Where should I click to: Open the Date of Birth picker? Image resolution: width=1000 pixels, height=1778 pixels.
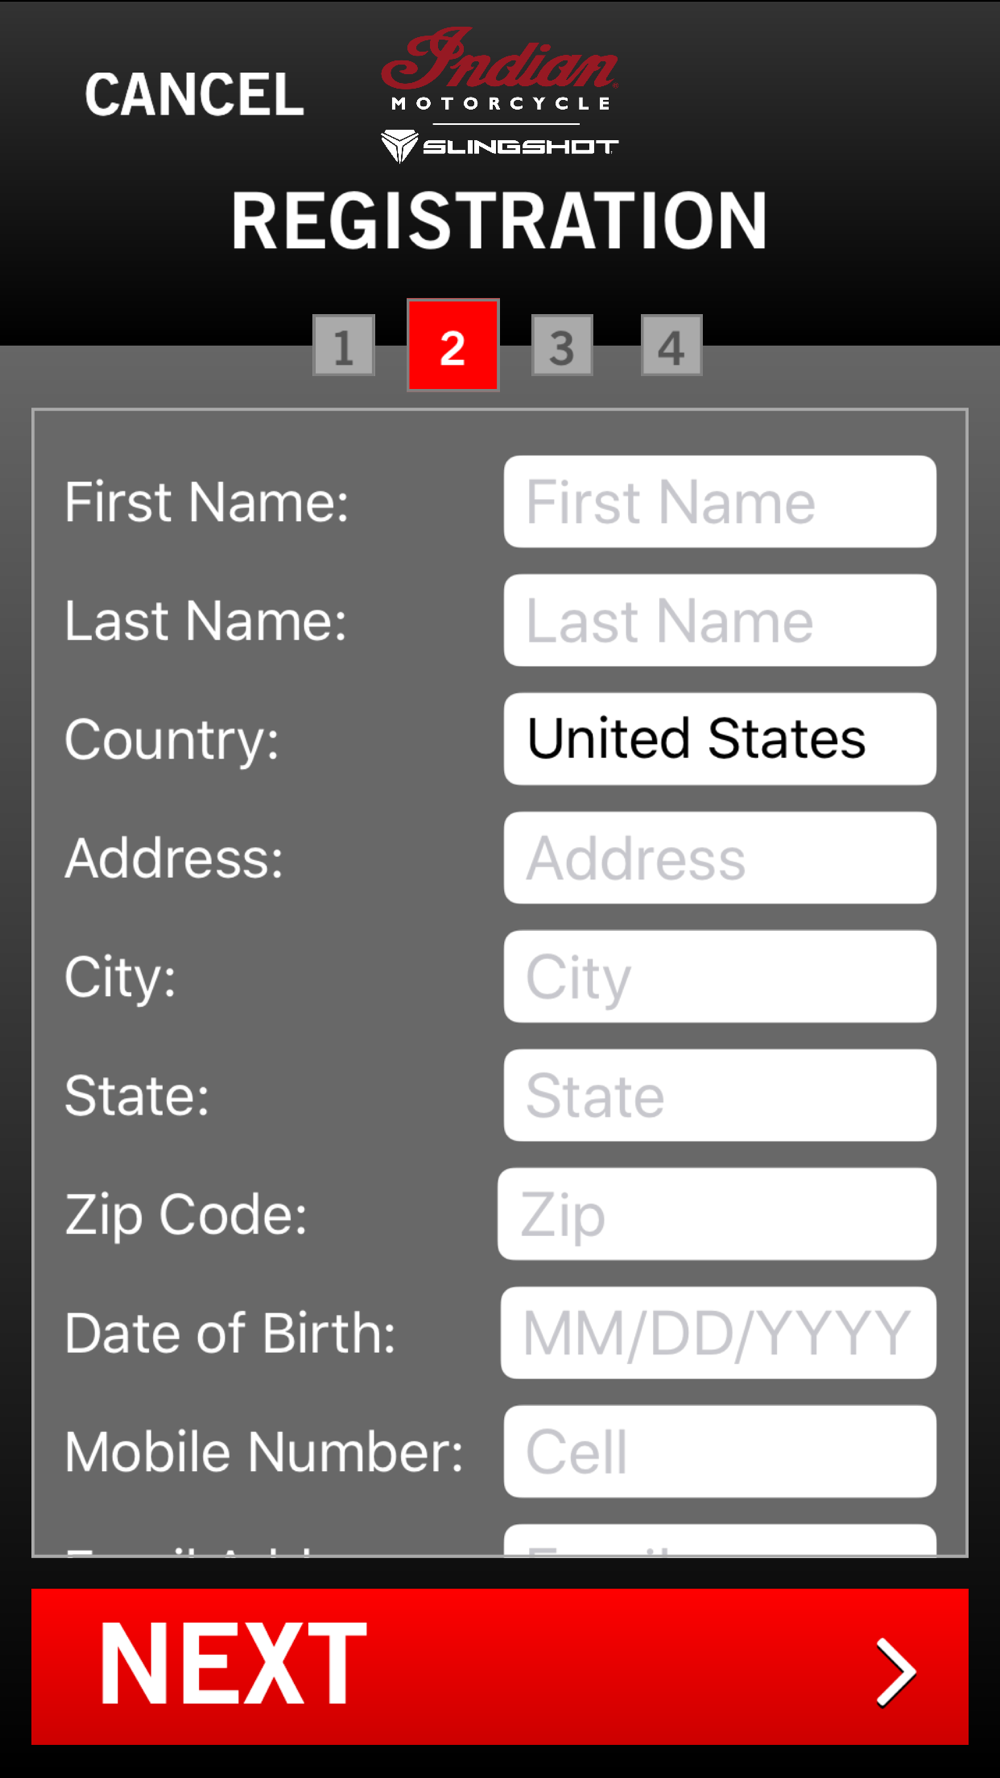click(x=718, y=1333)
